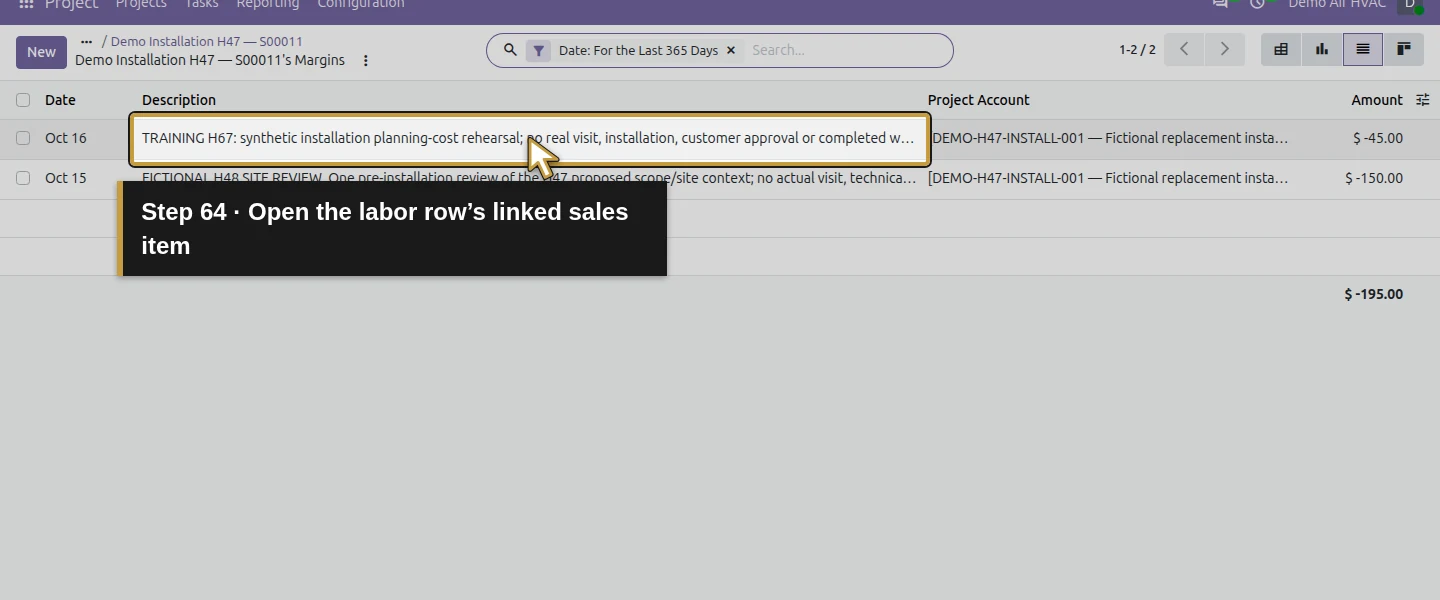1440x600 pixels.
Task: Sort by the Date column header
Action: (60, 100)
